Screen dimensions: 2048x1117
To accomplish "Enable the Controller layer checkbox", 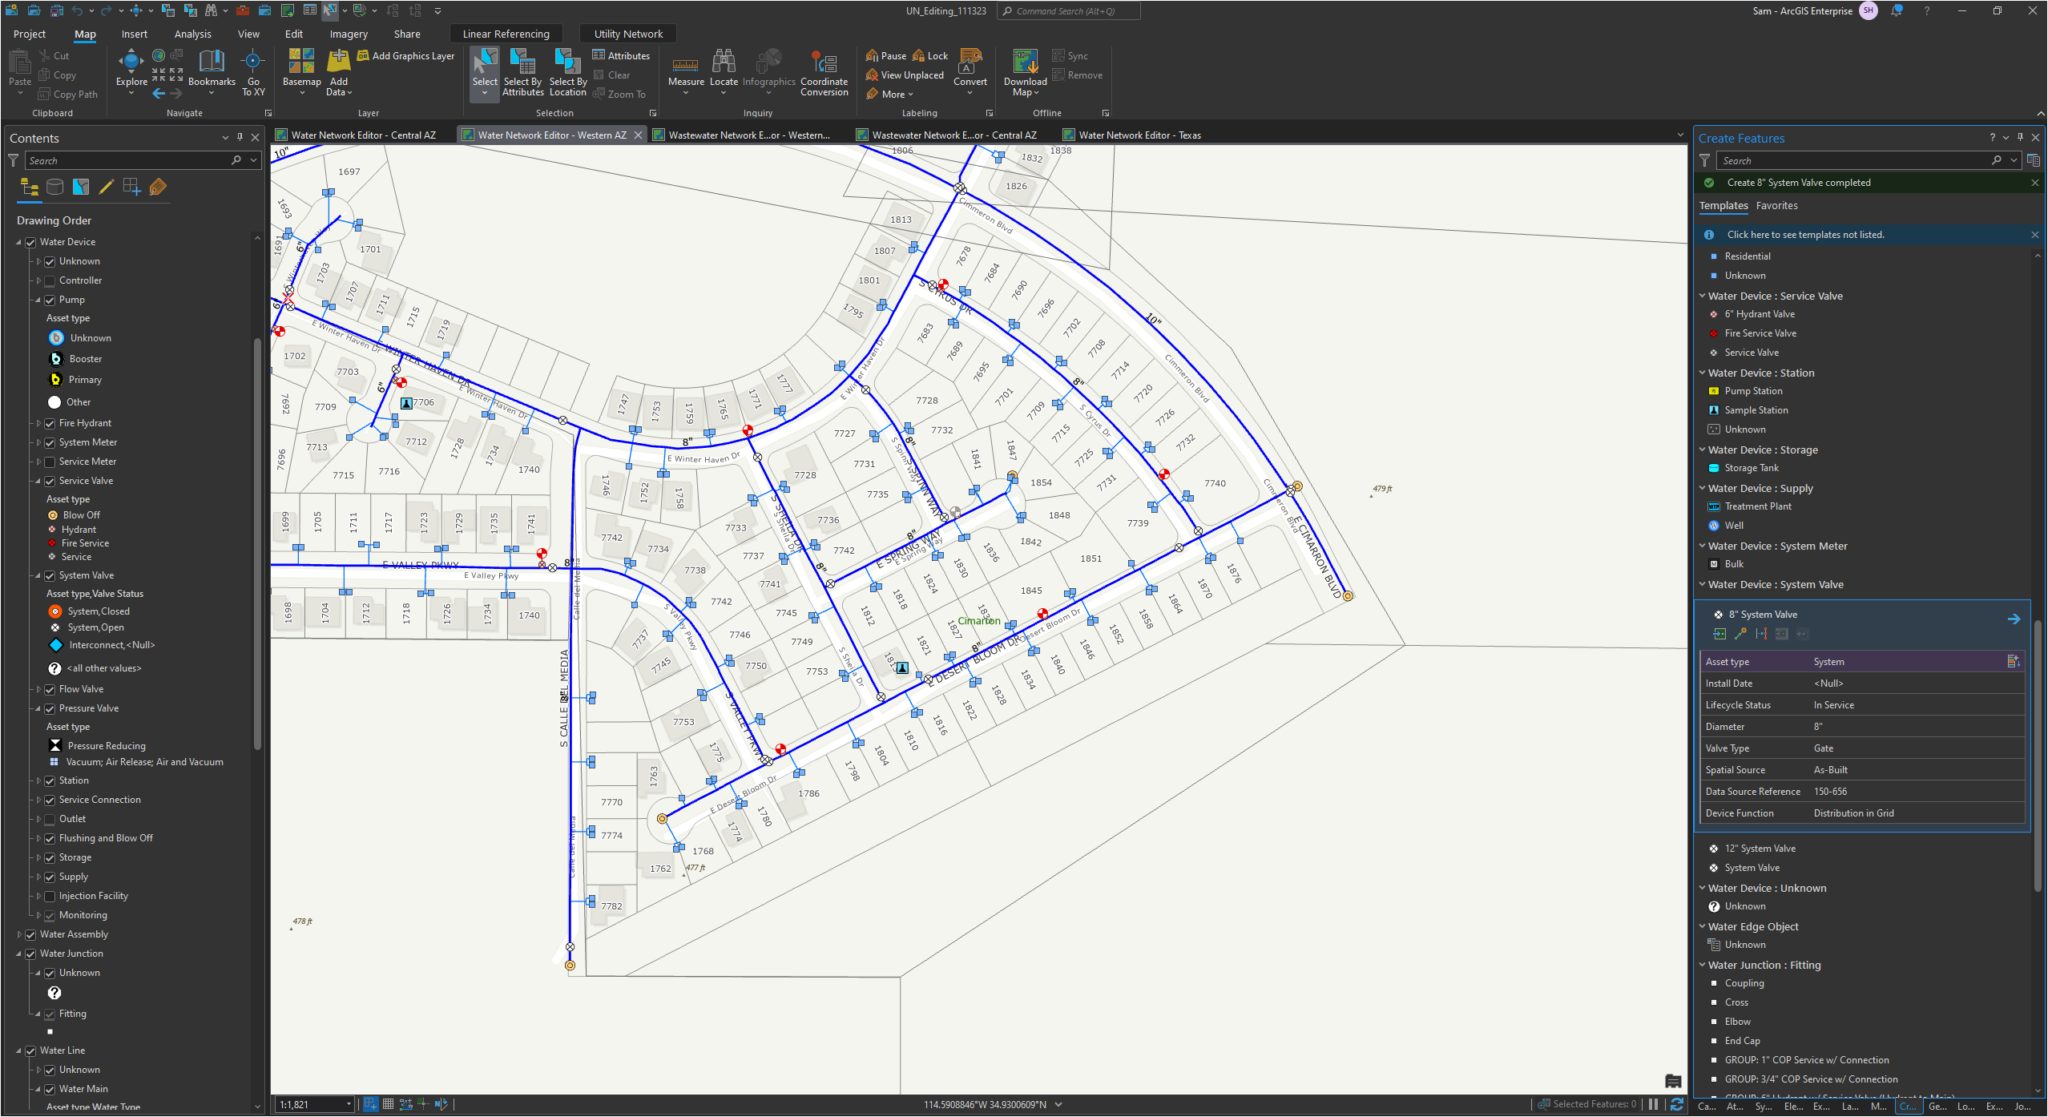I will click(x=50, y=281).
